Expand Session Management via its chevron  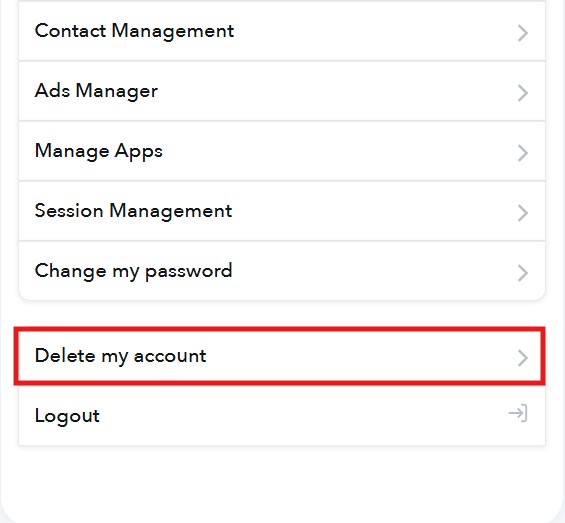point(522,213)
